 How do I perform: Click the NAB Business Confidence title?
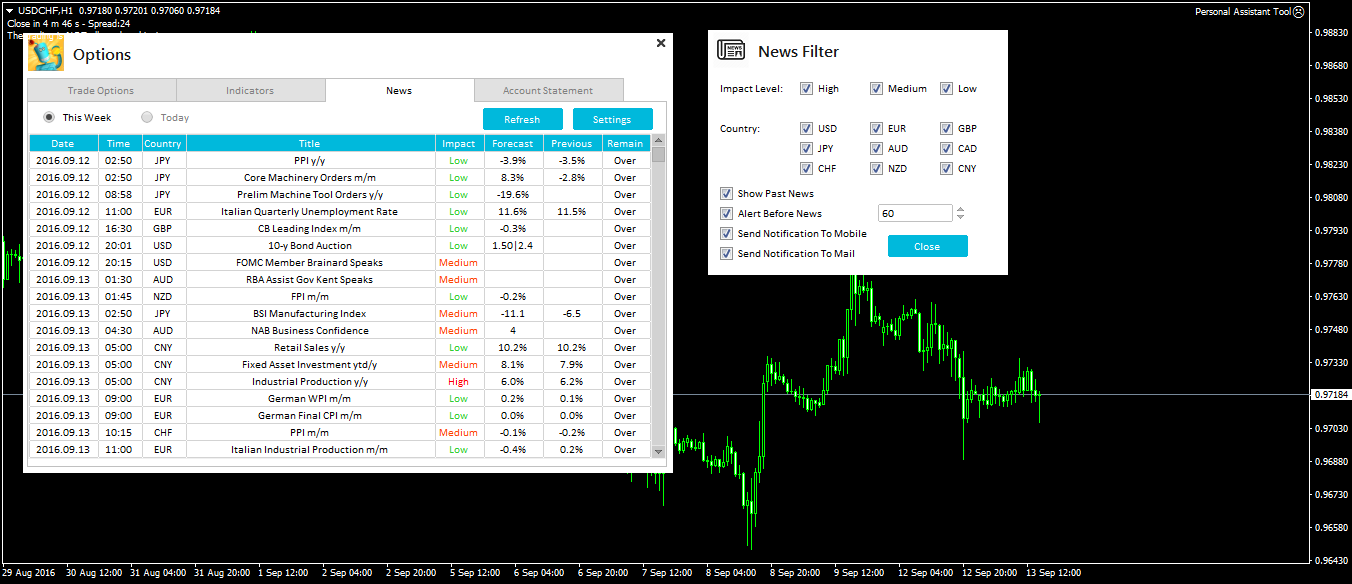point(310,330)
